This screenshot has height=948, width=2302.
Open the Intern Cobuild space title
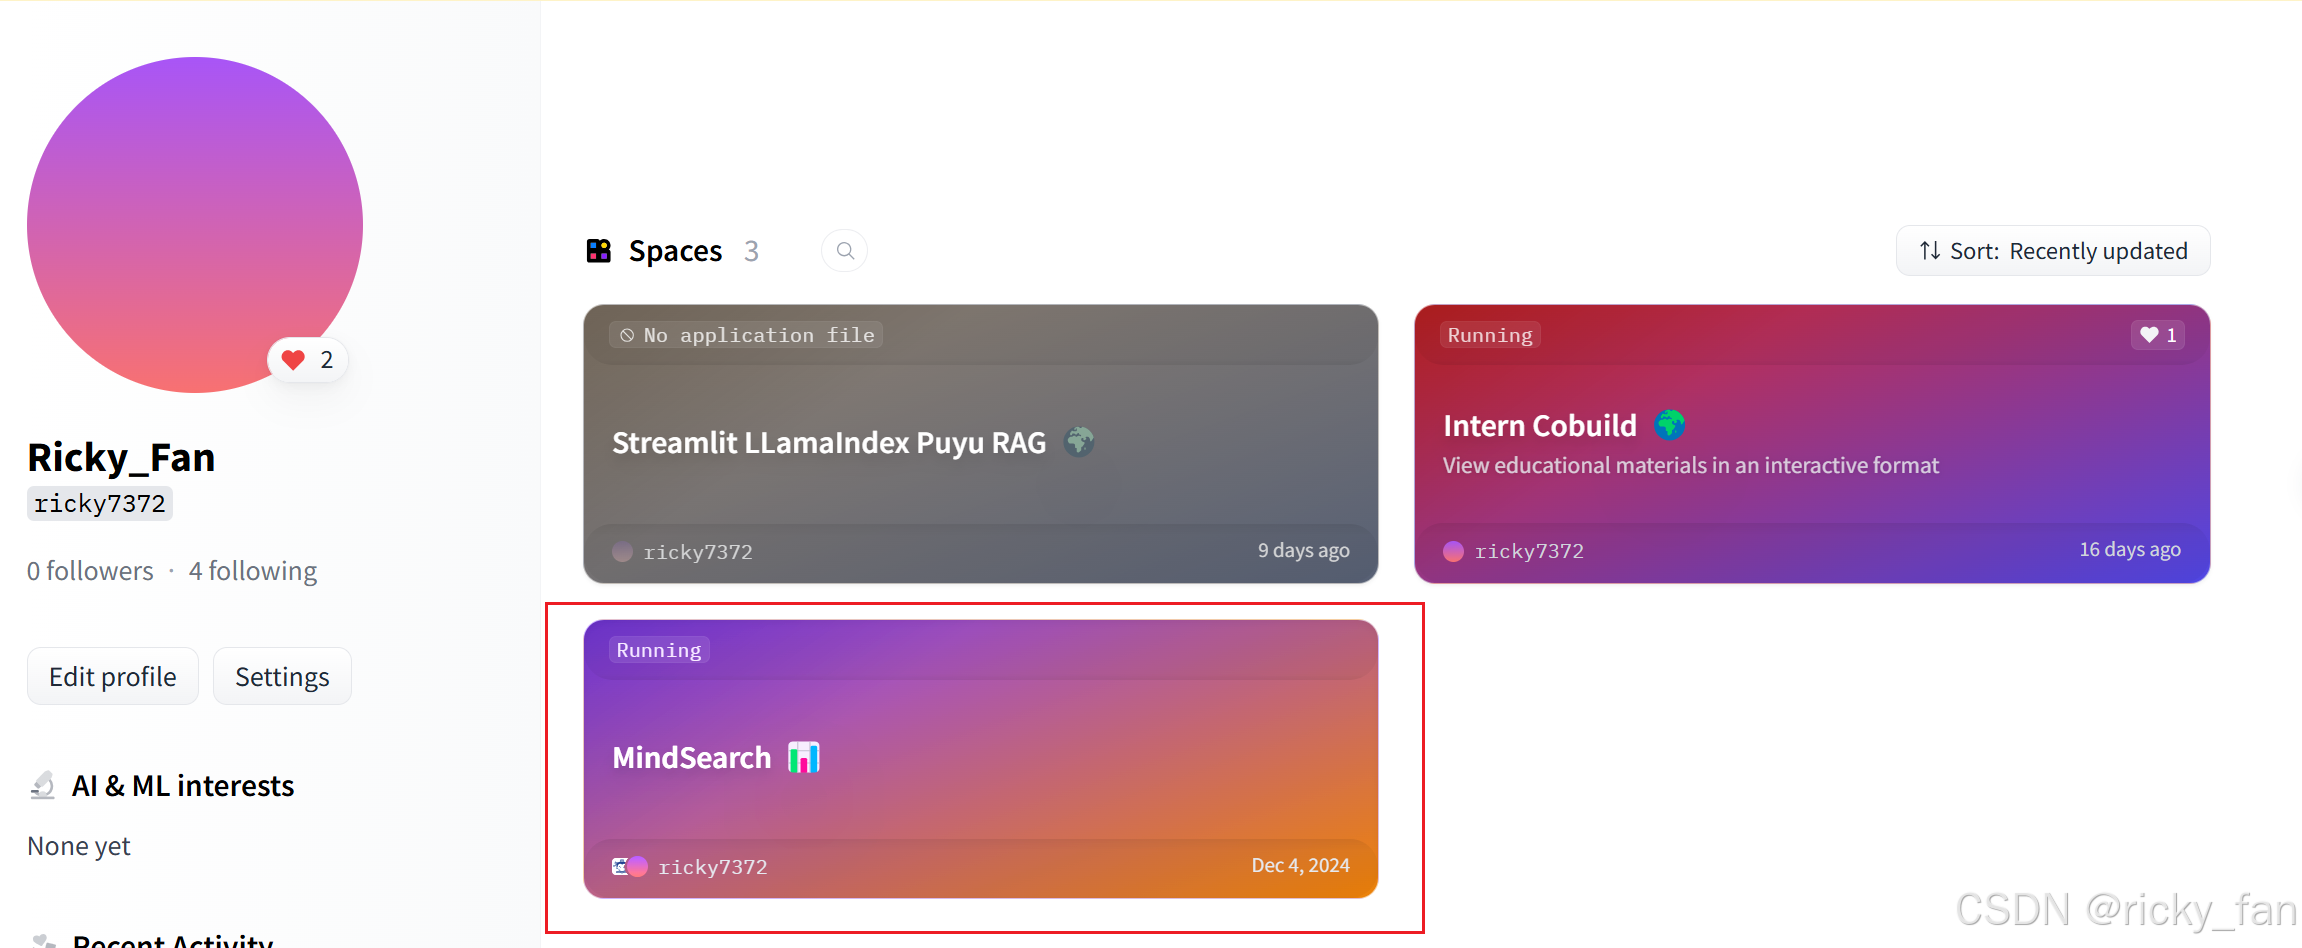[x=1540, y=425]
